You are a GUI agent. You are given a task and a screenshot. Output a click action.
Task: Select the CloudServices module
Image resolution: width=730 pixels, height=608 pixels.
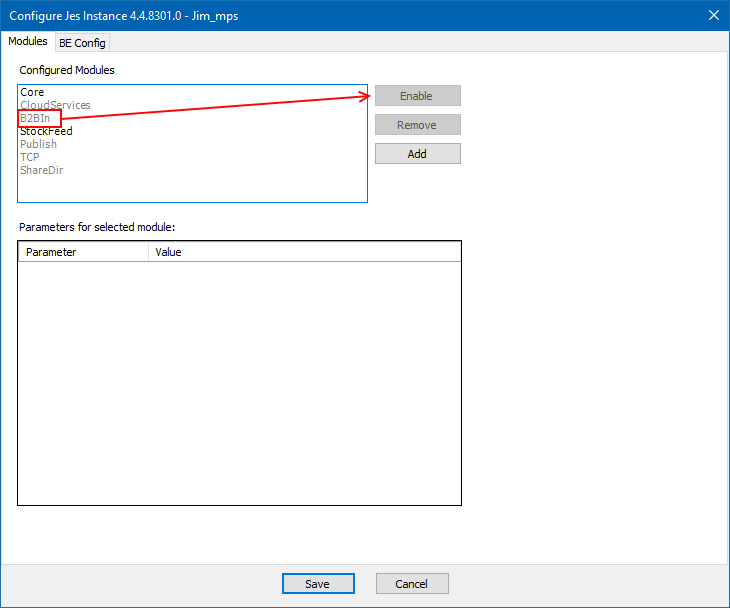pos(55,105)
